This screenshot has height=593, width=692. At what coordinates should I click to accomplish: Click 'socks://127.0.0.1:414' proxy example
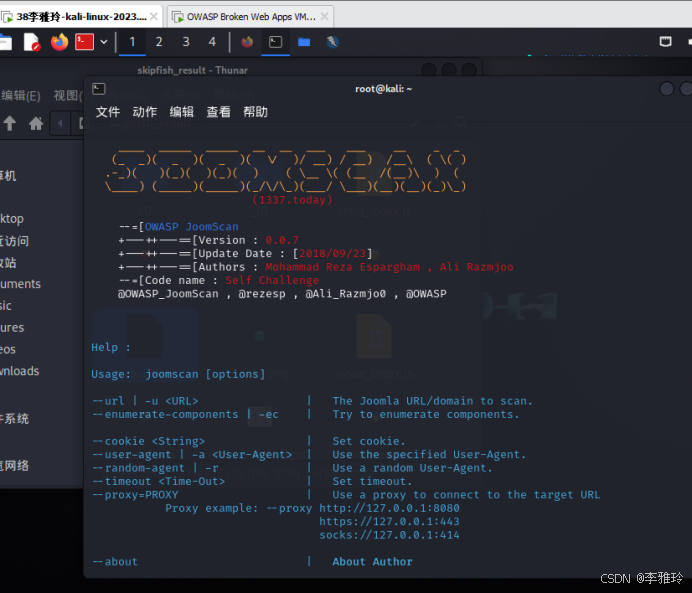[x=389, y=535]
